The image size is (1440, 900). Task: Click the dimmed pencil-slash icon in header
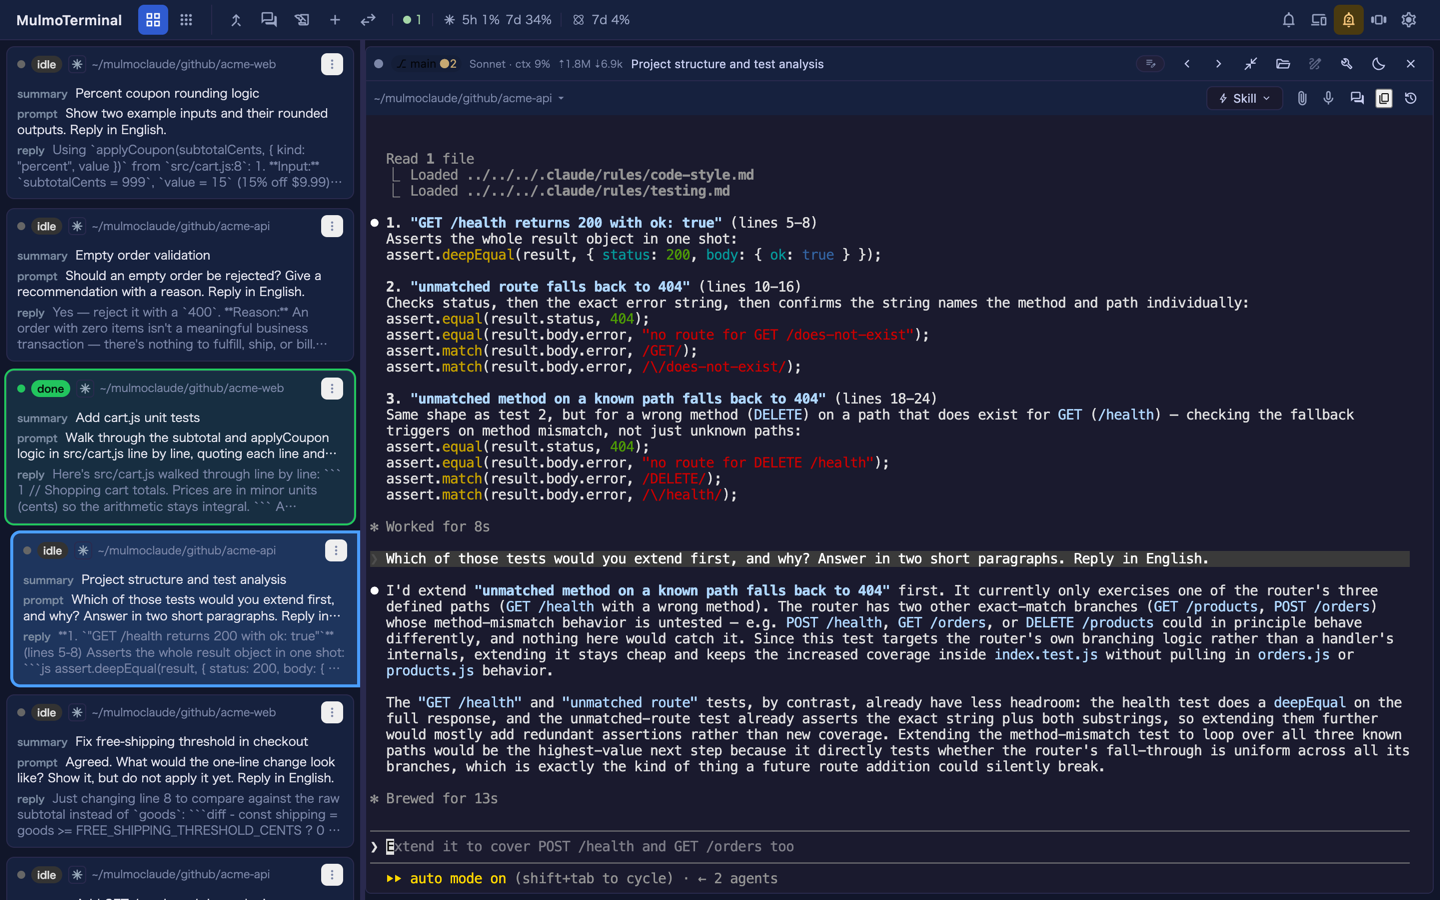[1315, 64]
